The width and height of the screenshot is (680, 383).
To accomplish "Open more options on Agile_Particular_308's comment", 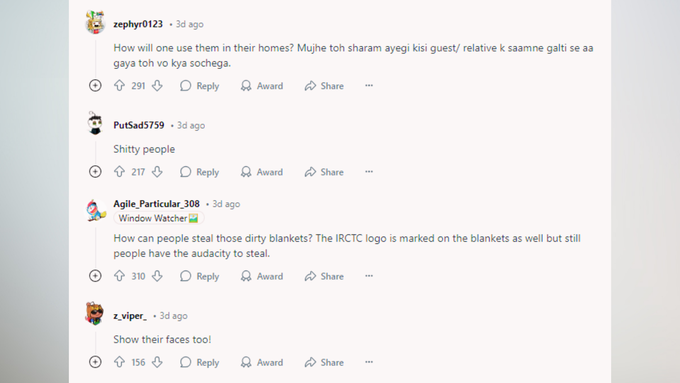I will (369, 276).
